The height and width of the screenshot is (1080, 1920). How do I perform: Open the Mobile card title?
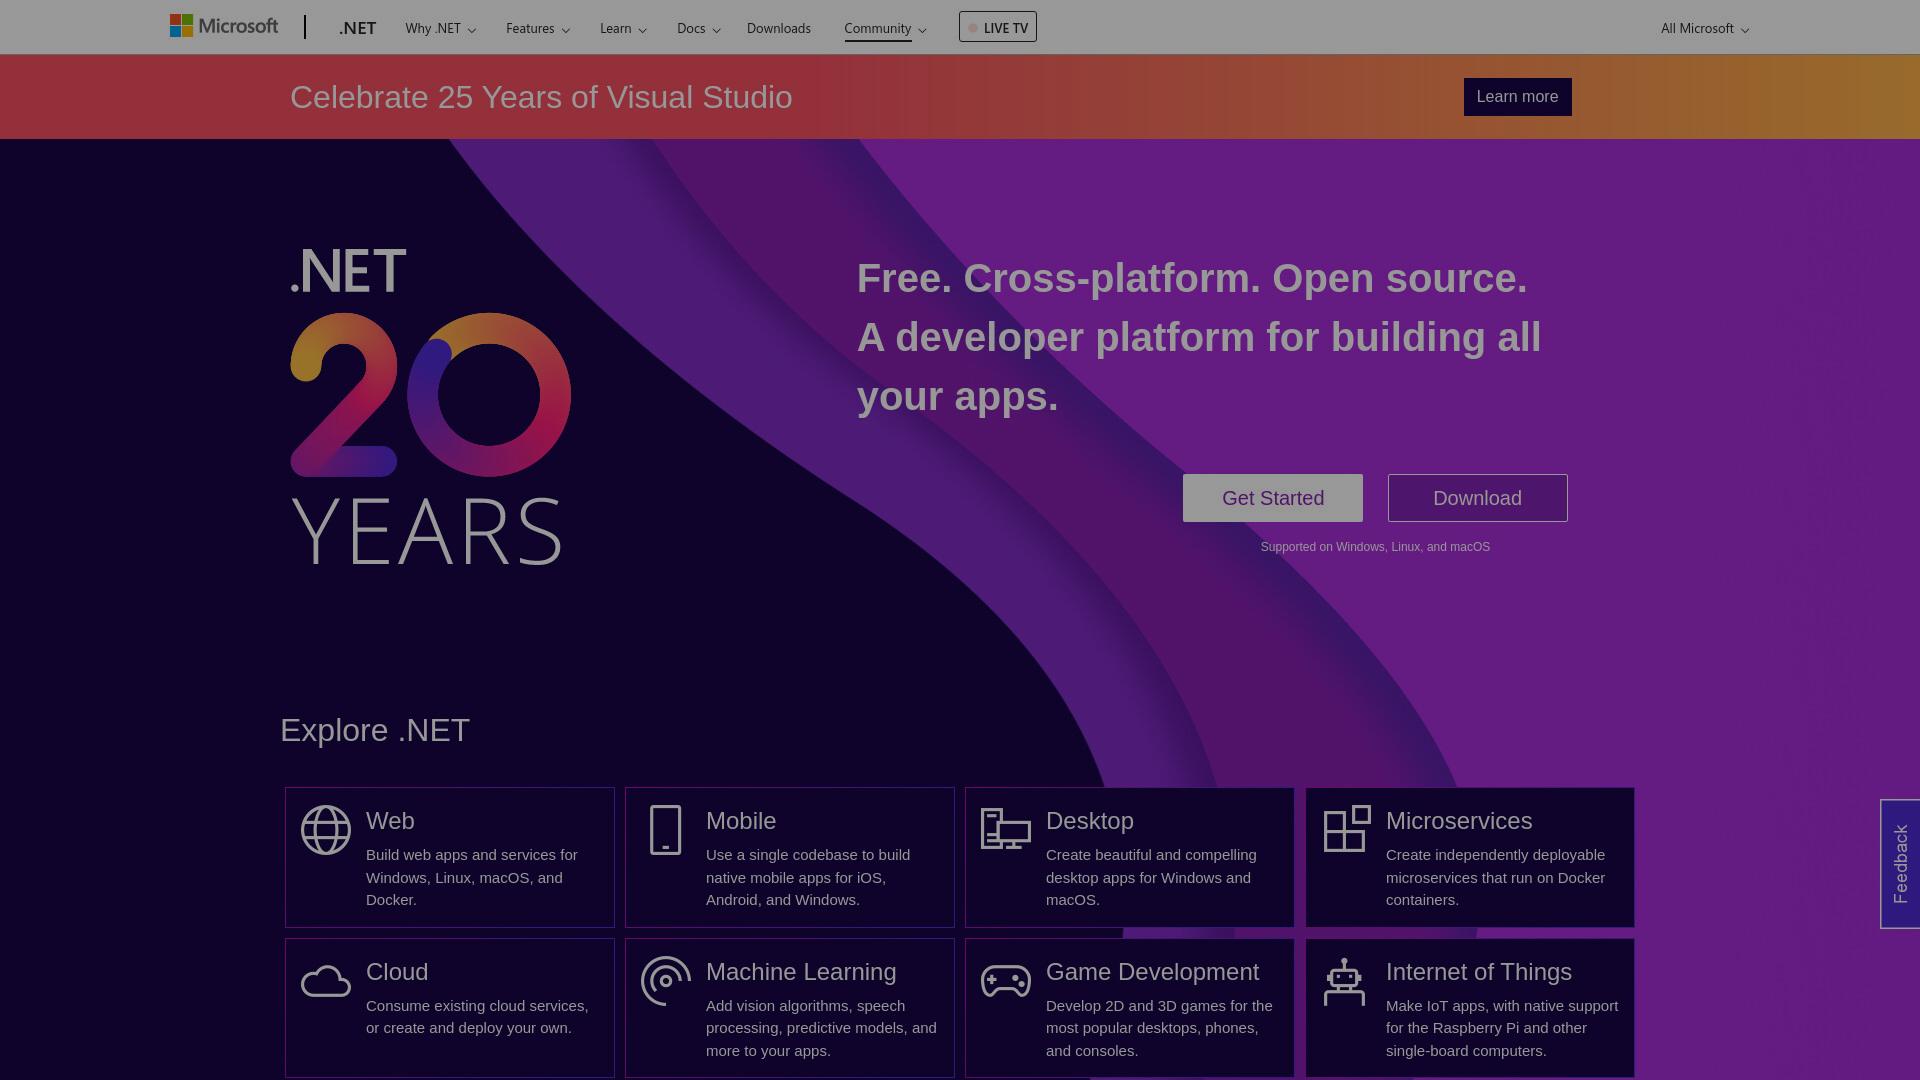point(741,821)
